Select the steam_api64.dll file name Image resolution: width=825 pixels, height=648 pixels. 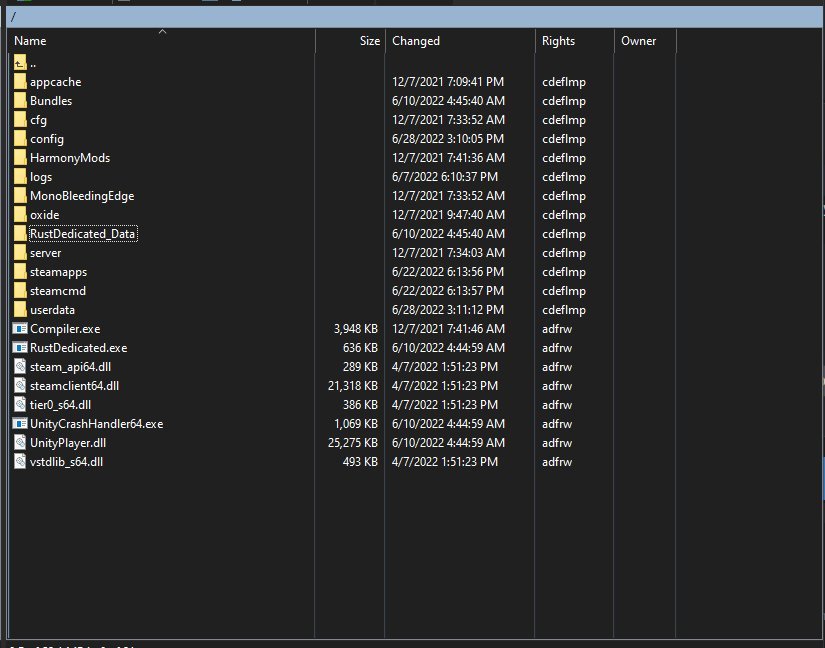pyautogui.click(x=71, y=367)
